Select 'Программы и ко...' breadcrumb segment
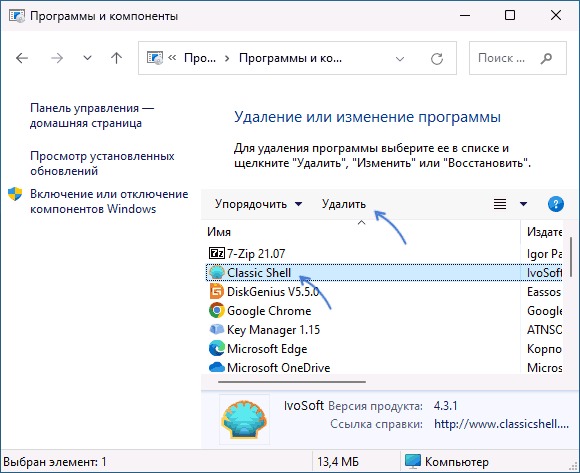 [290, 58]
